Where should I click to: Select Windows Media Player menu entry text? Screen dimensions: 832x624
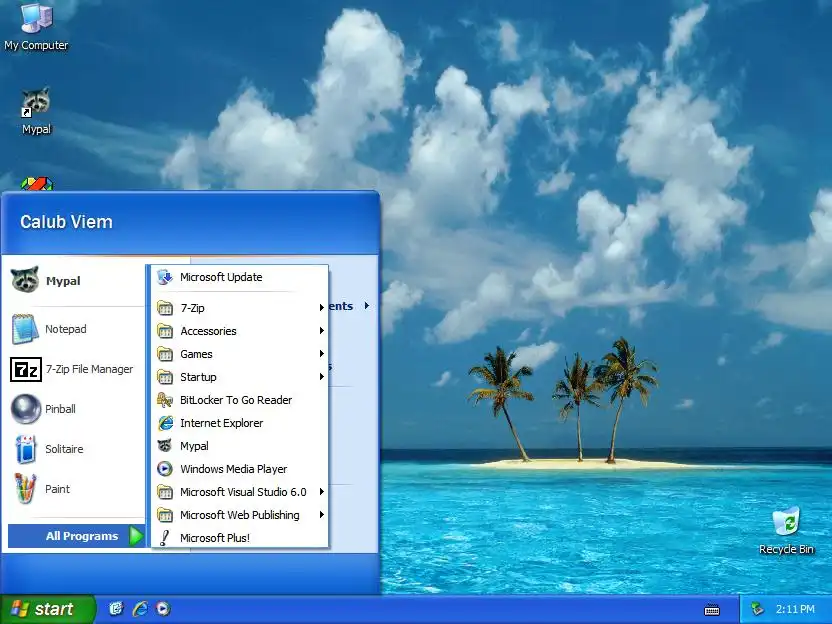click(233, 469)
